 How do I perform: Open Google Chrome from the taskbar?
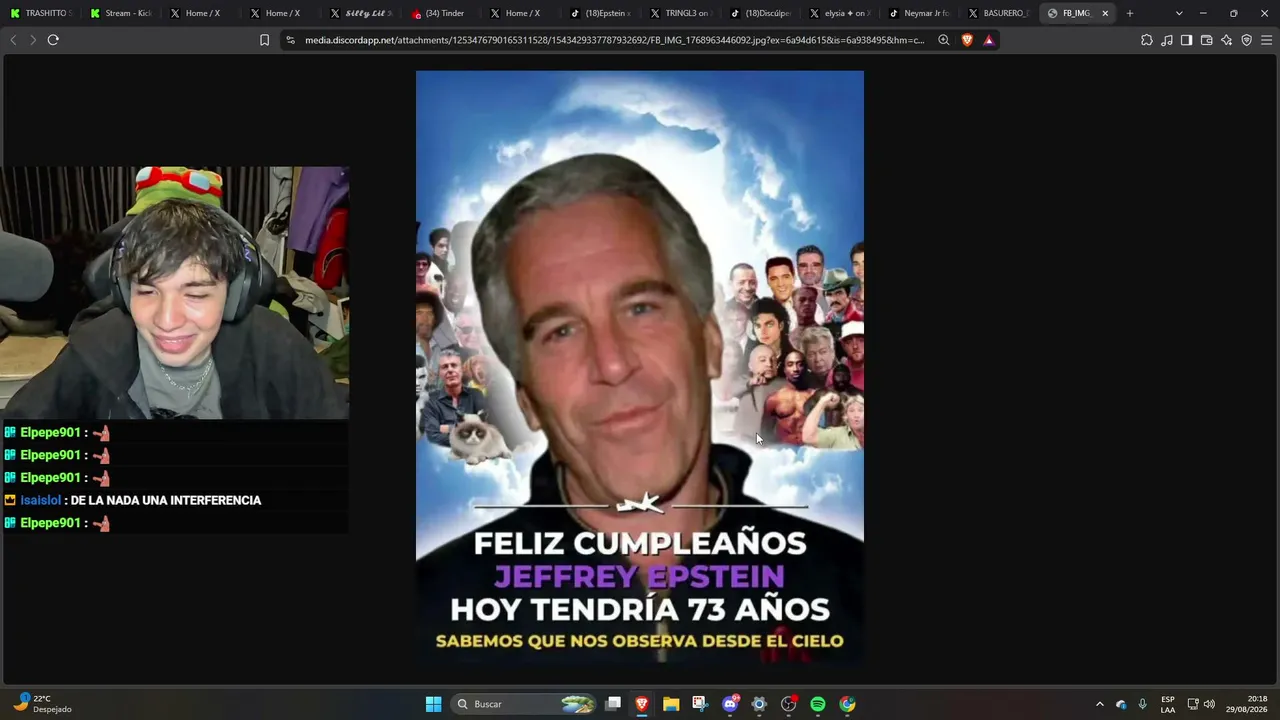pyautogui.click(x=847, y=704)
